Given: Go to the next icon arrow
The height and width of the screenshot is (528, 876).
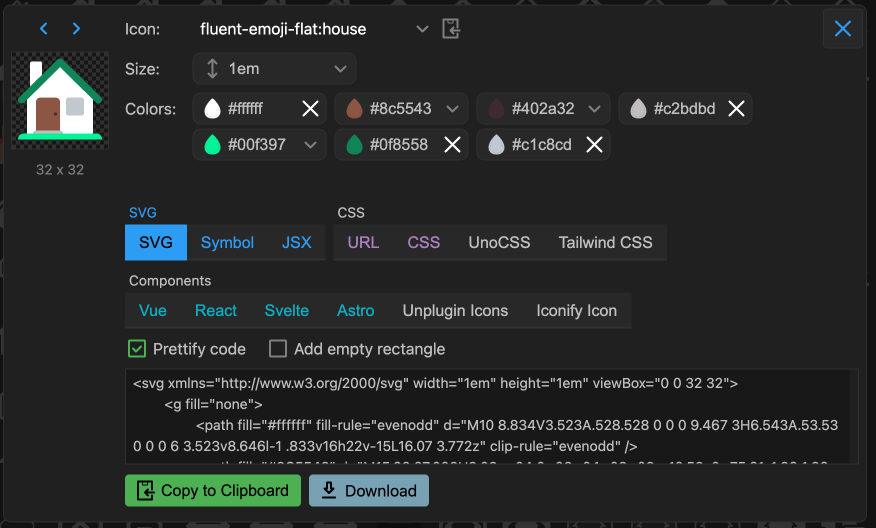Looking at the screenshot, I should point(77,29).
